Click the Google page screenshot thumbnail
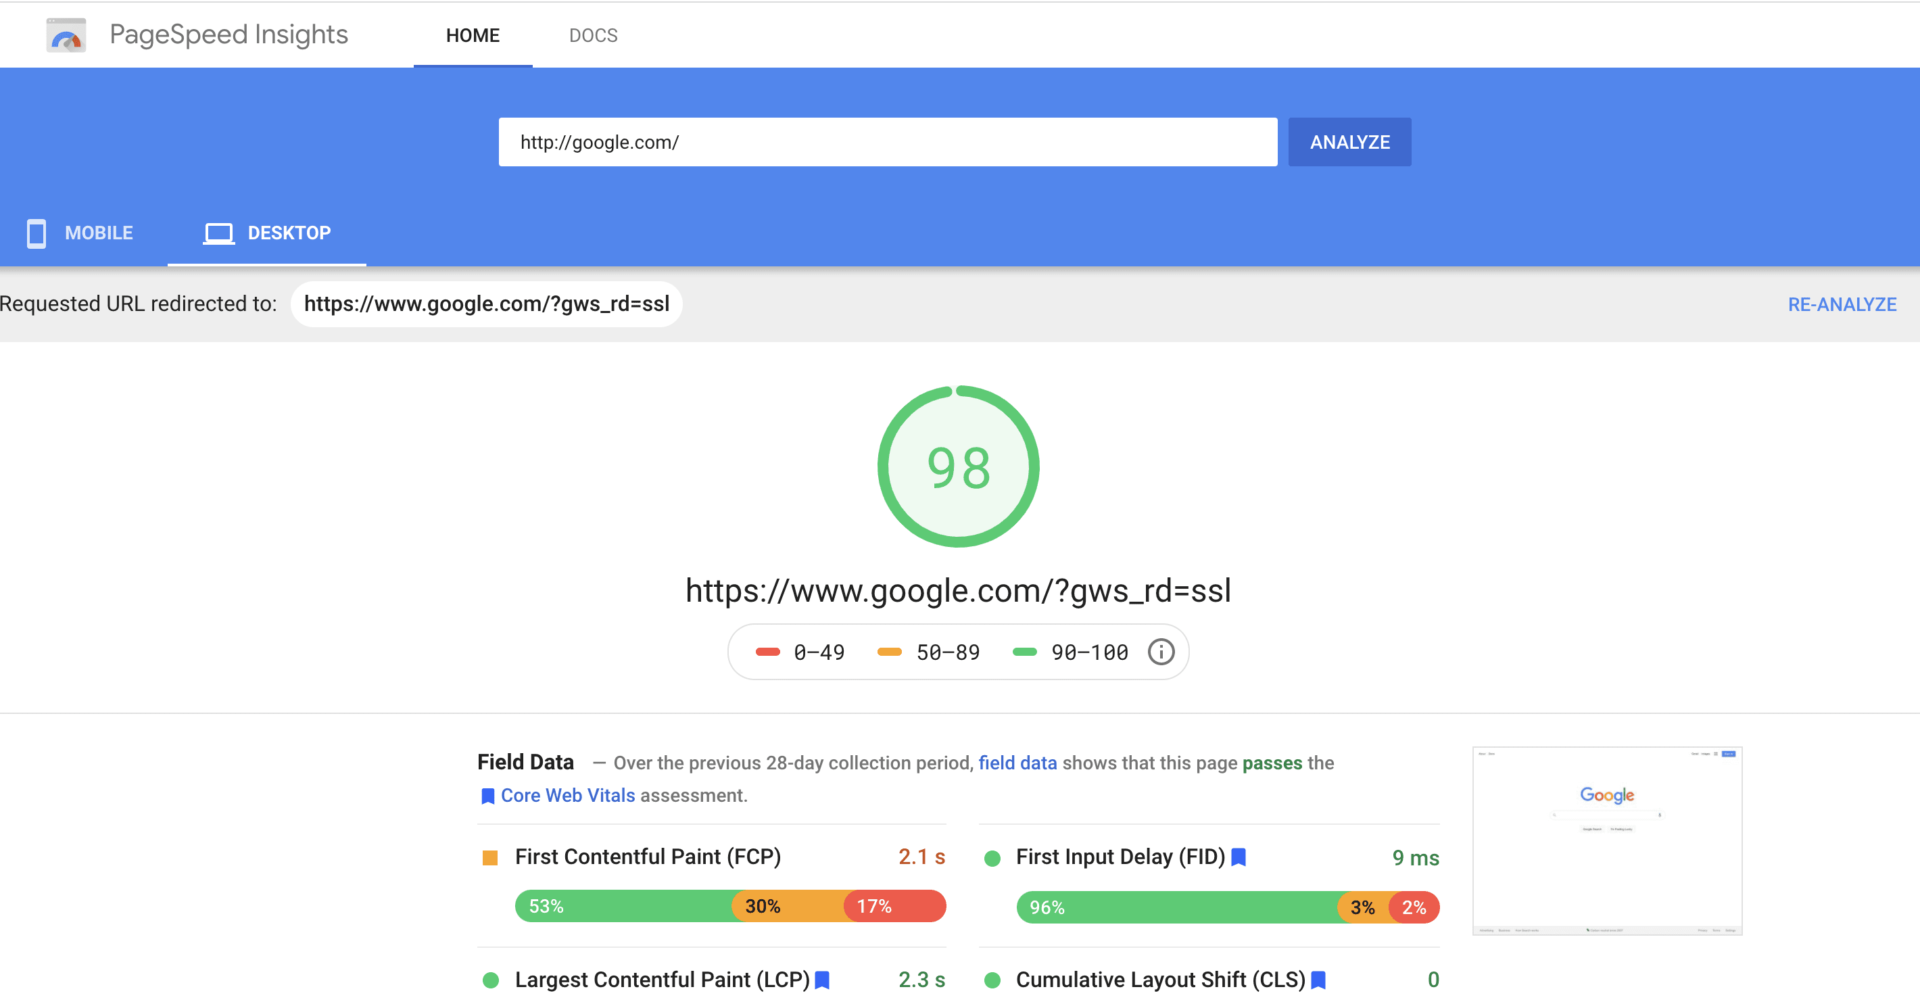 click(x=1607, y=841)
